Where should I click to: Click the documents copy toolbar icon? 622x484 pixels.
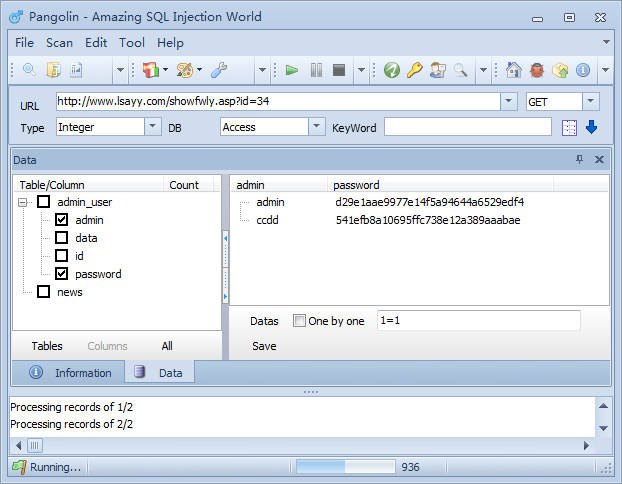53,70
